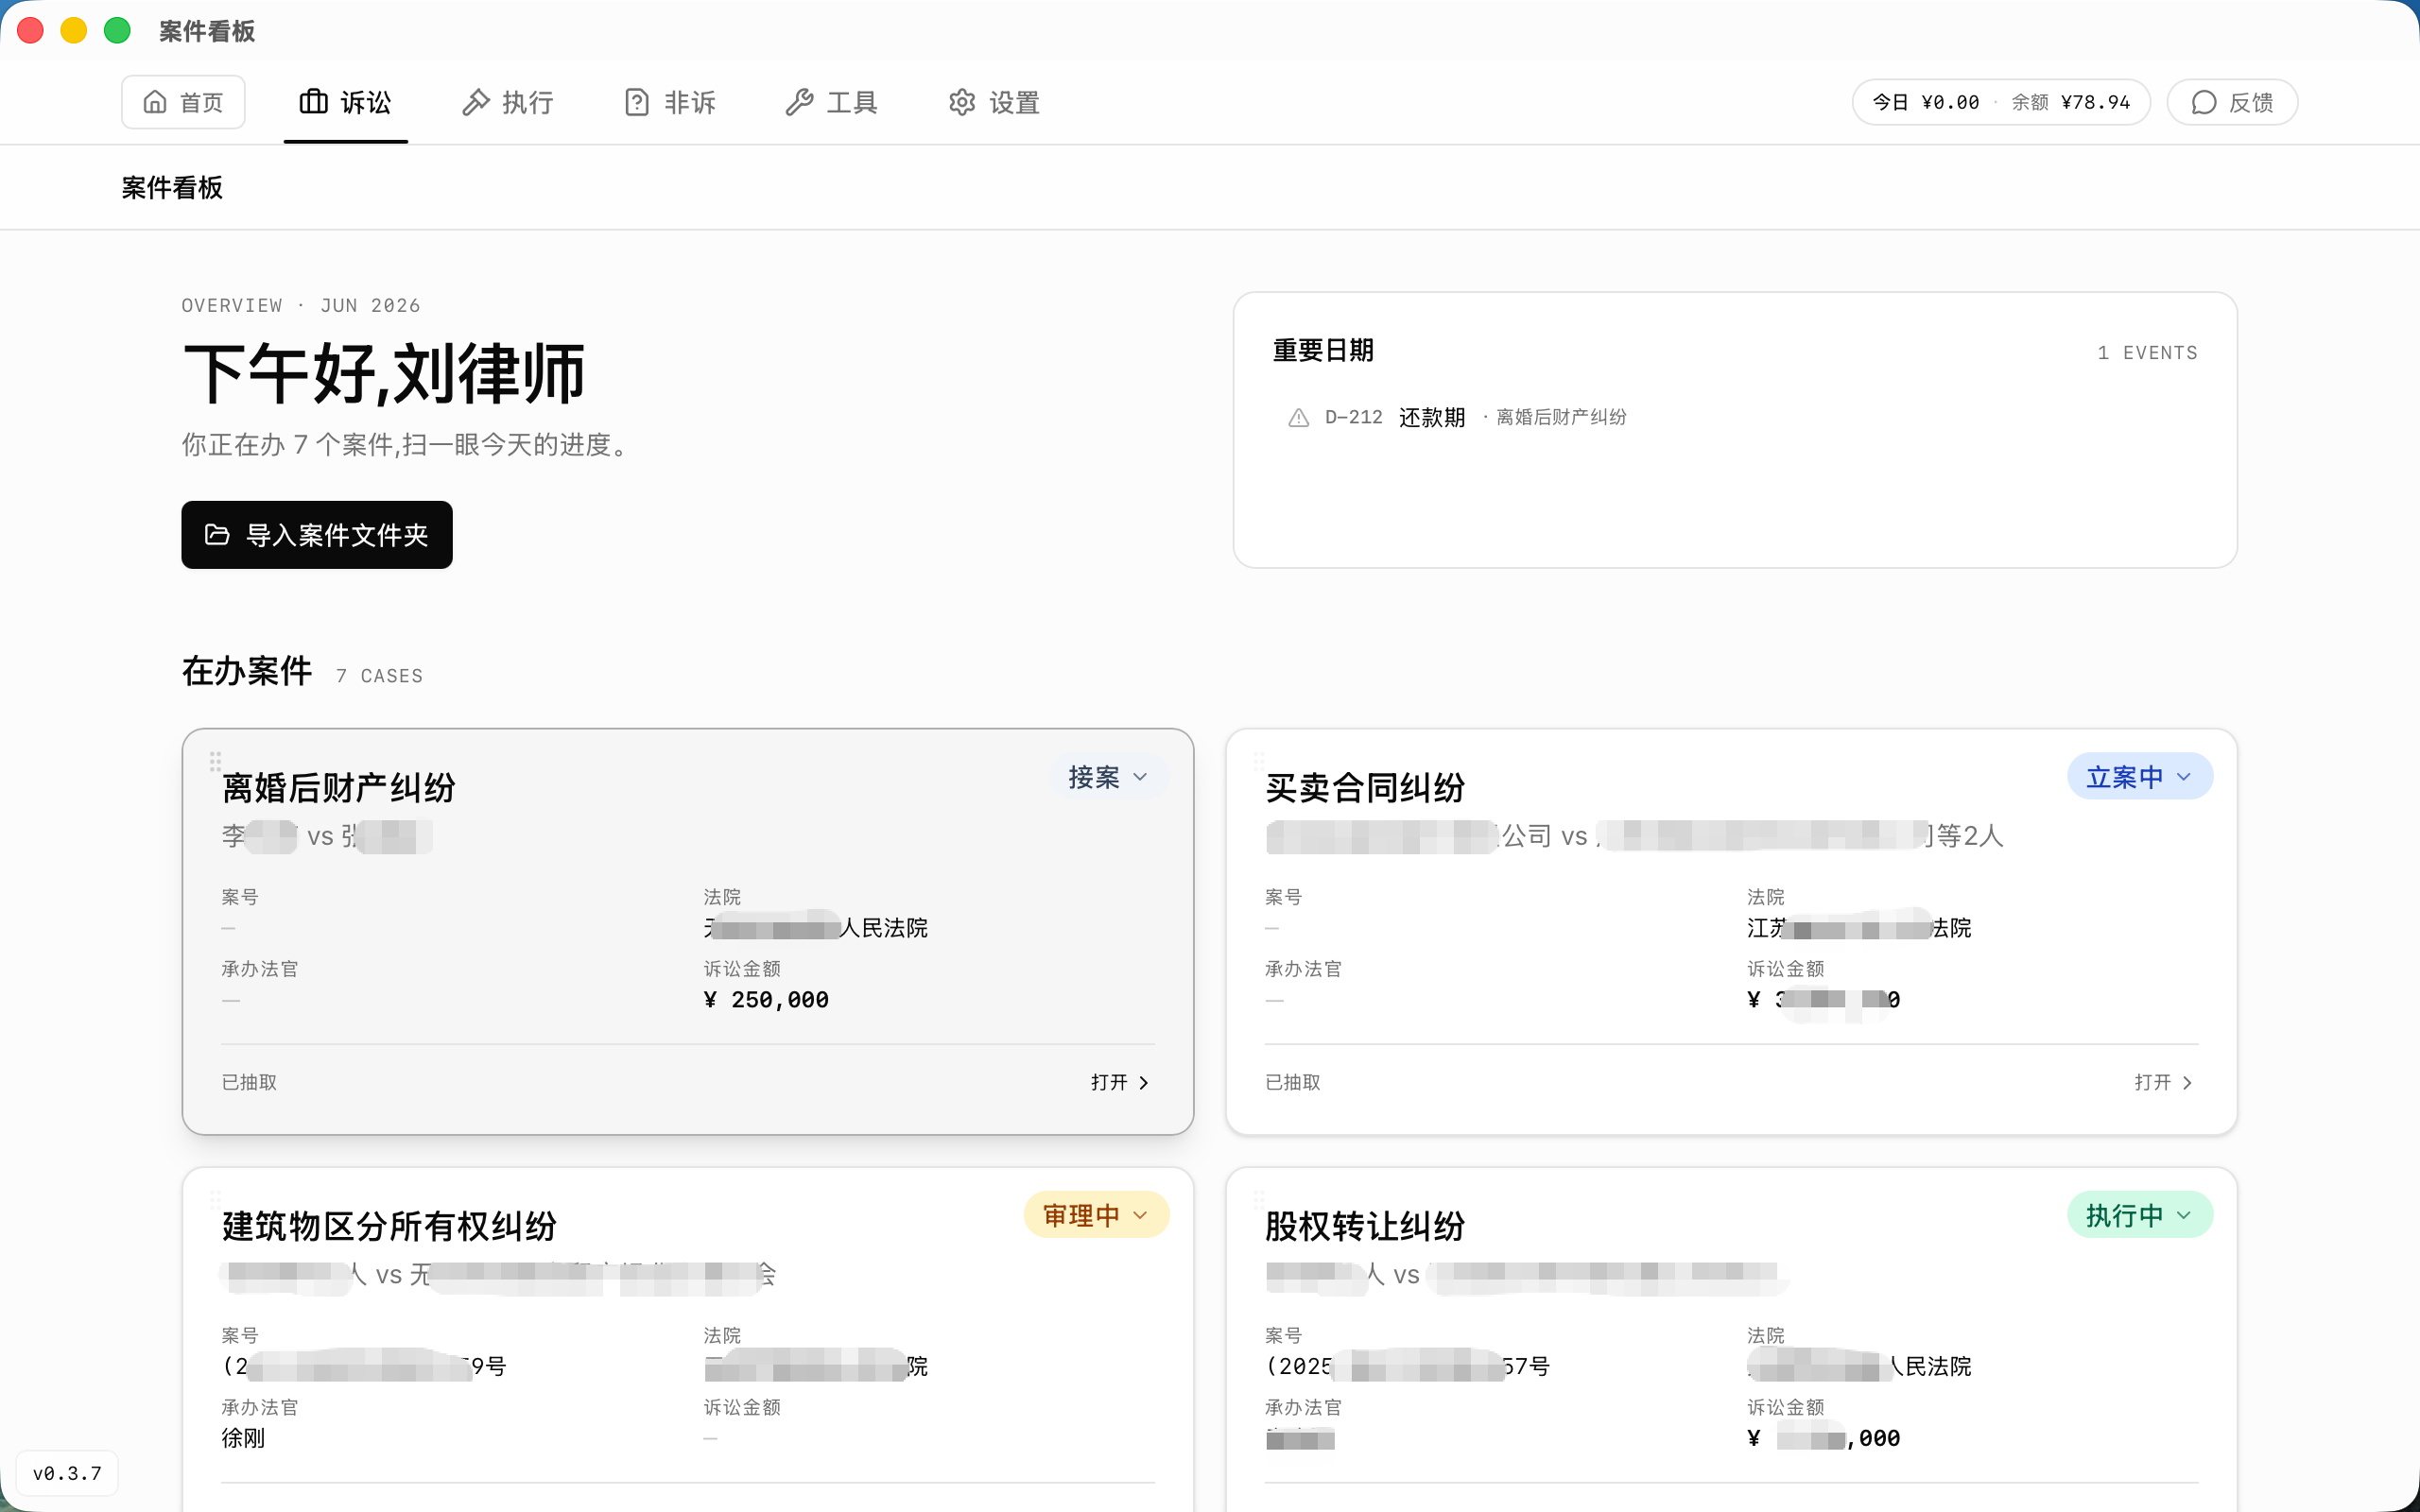Click the warning triangle icon beside D-212
The width and height of the screenshot is (2420, 1512).
[1298, 417]
